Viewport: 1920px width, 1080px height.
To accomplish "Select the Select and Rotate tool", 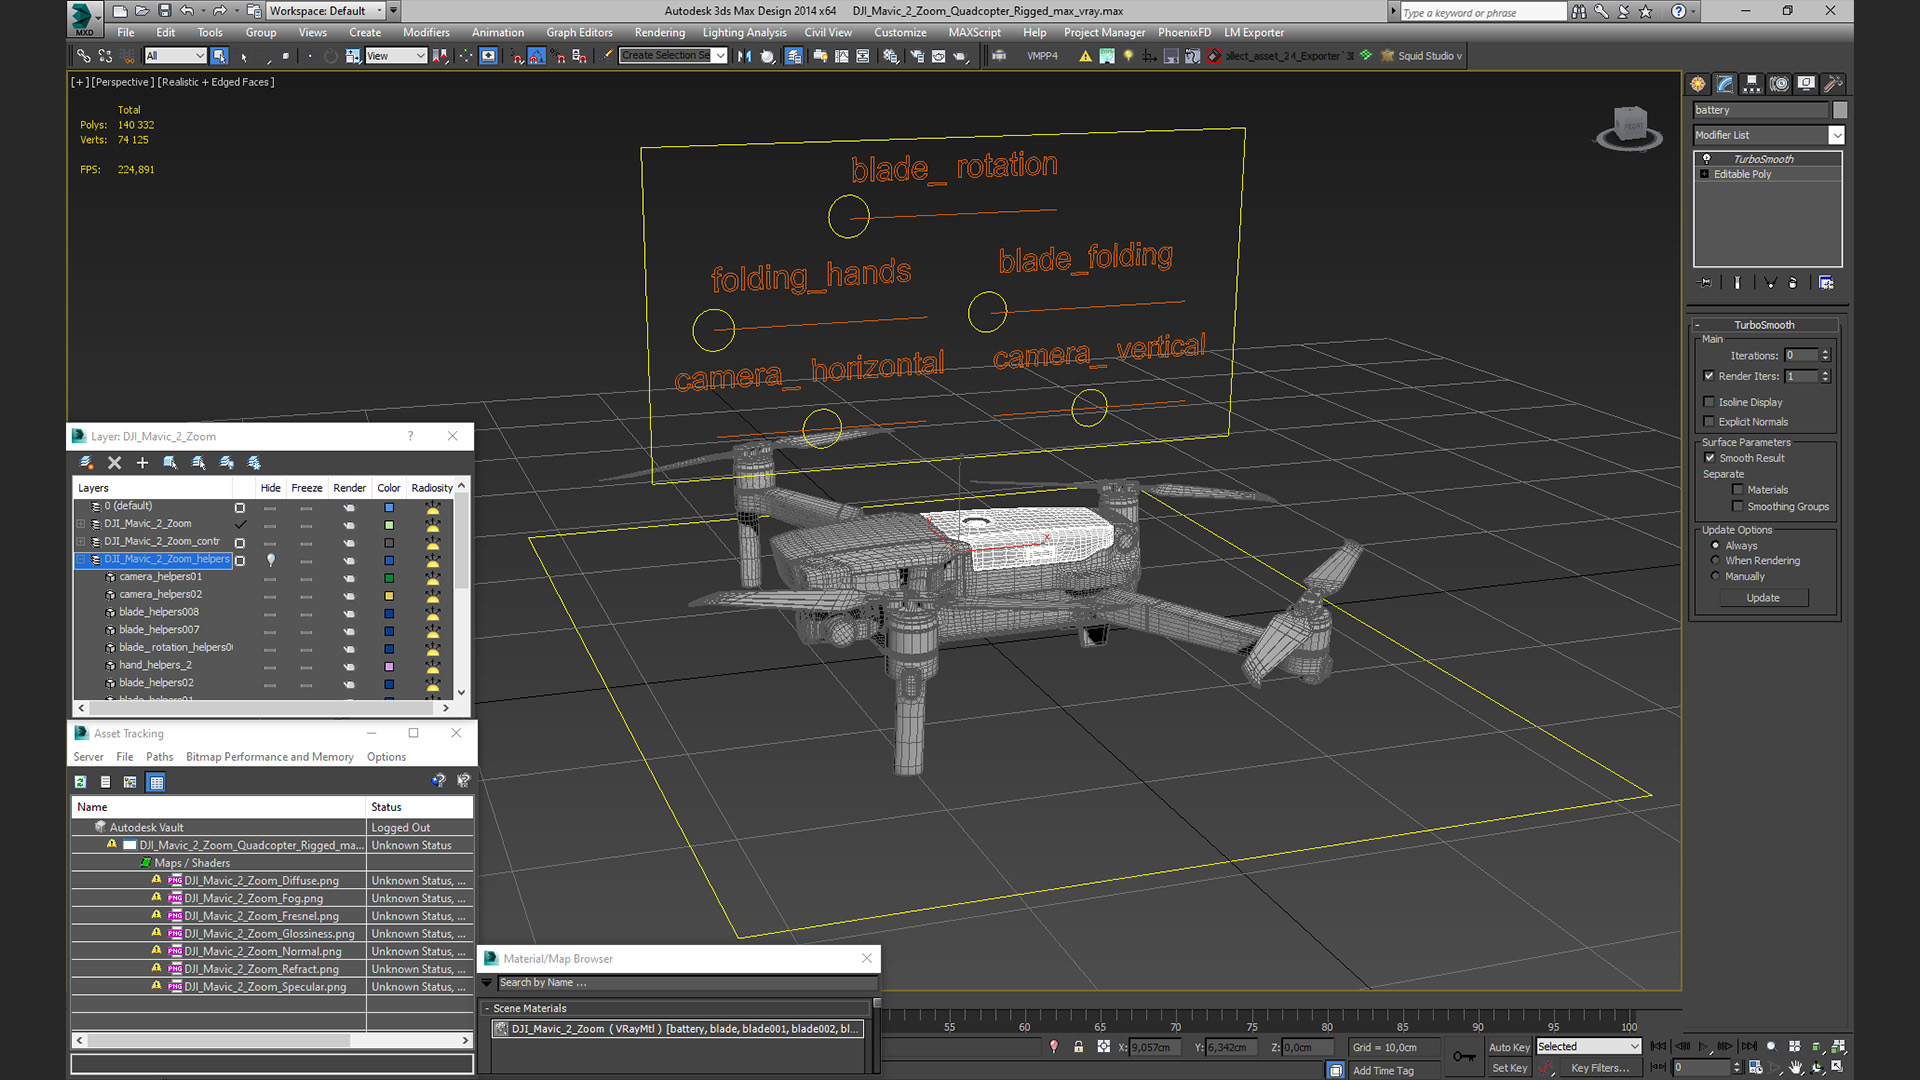I will tap(331, 56).
